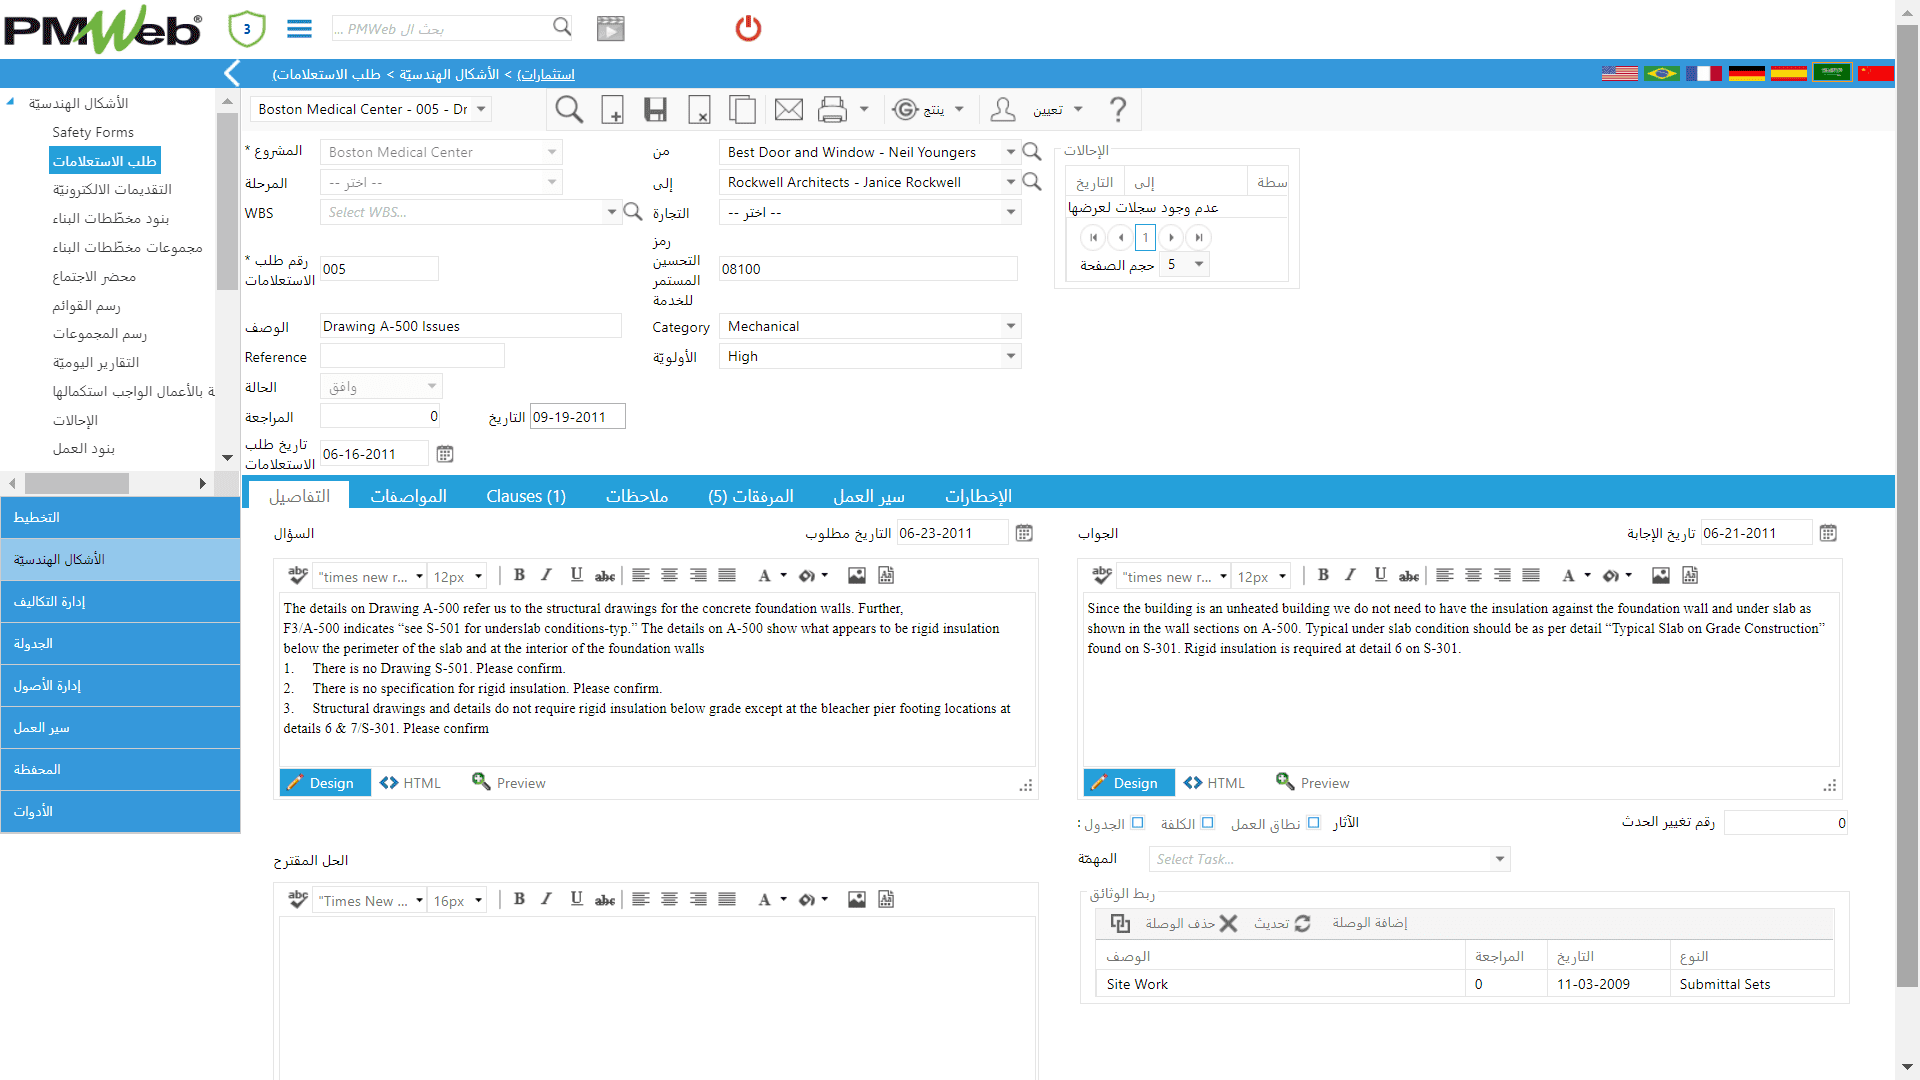Click the toolbar search magnifier icon

click(x=569, y=109)
